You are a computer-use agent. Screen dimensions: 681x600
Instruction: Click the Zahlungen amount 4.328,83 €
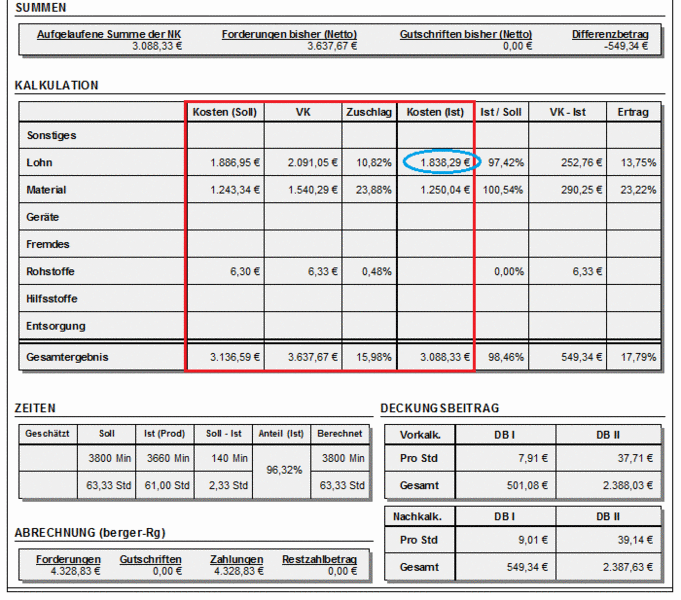coord(238,571)
